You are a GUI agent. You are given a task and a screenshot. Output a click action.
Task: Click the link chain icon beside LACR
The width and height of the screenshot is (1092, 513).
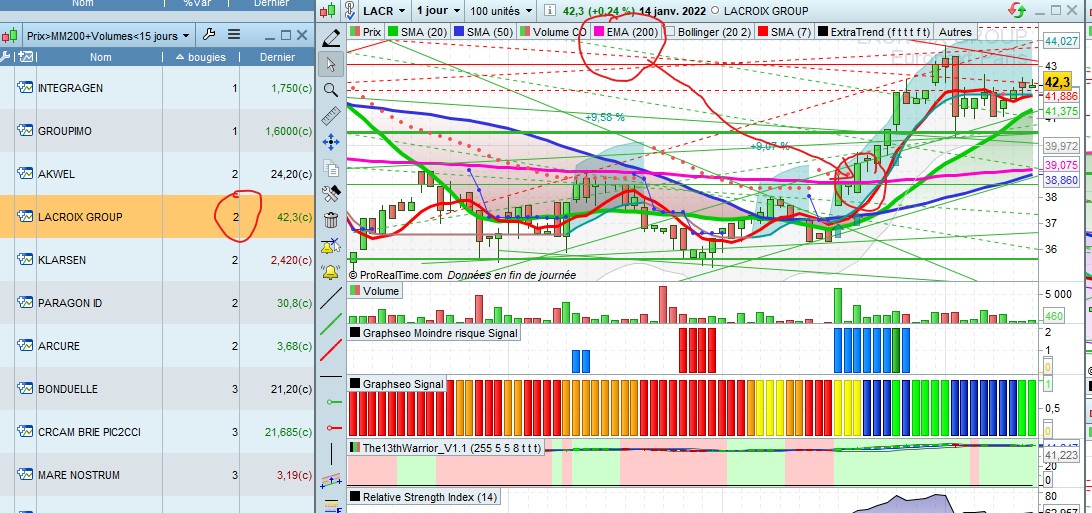[350, 11]
